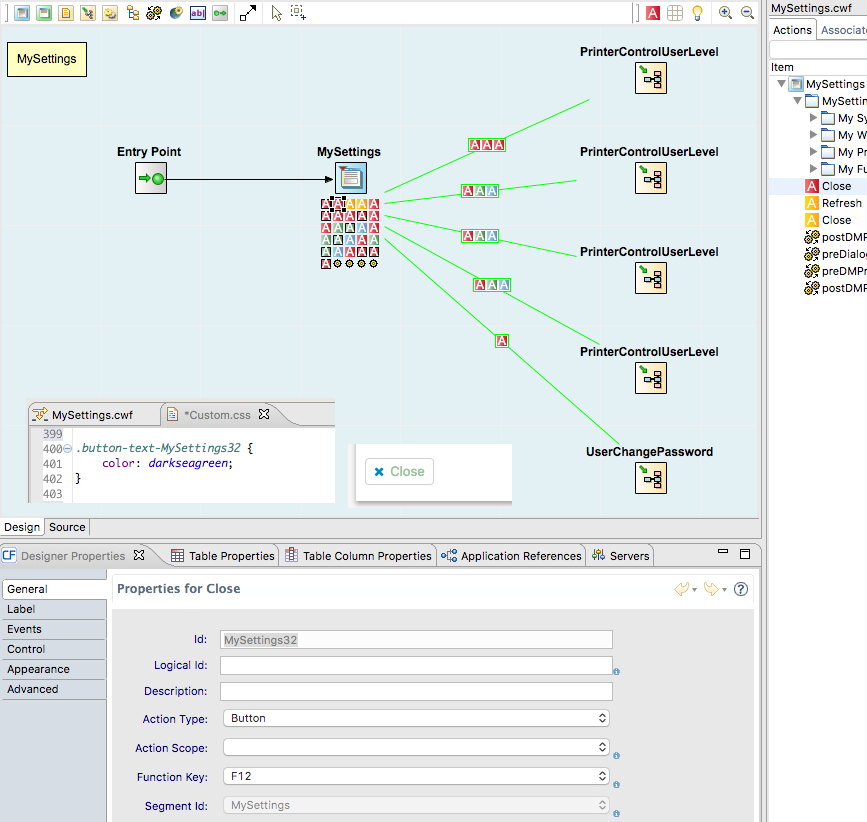Select the document page node tool
Screen dimensions: 867x822
click(x=66, y=13)
